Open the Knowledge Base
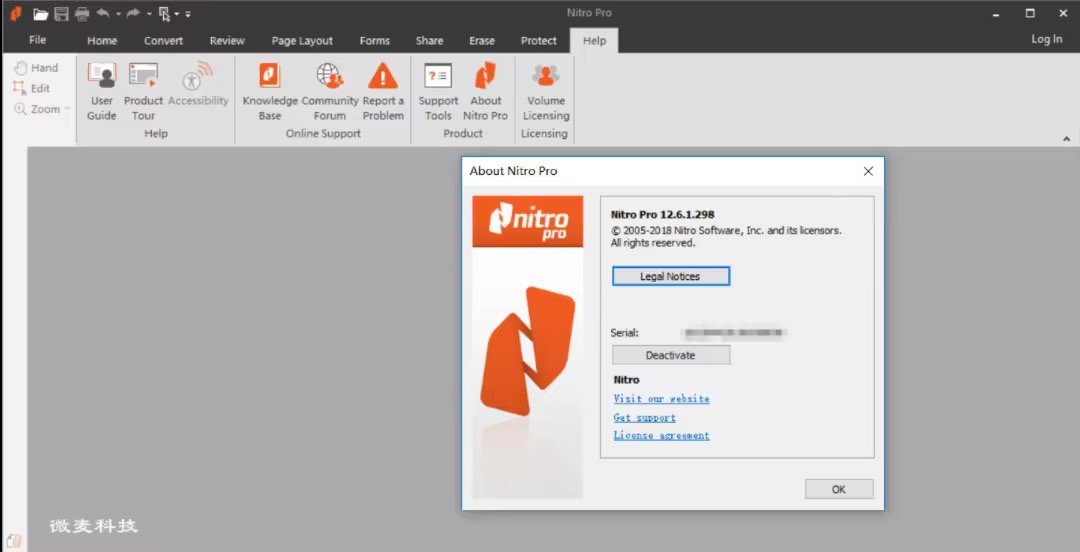The height and width of the screenshot is (552, 1080). pyautogui.click(x=270, y=90)
